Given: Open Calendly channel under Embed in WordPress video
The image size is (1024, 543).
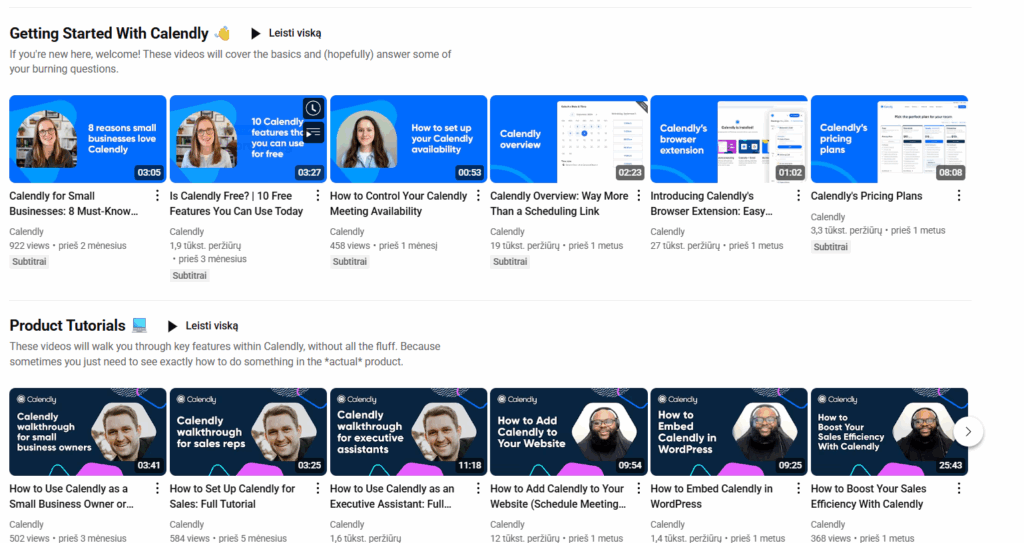Looking at the screenshot, I should [667, 524].
